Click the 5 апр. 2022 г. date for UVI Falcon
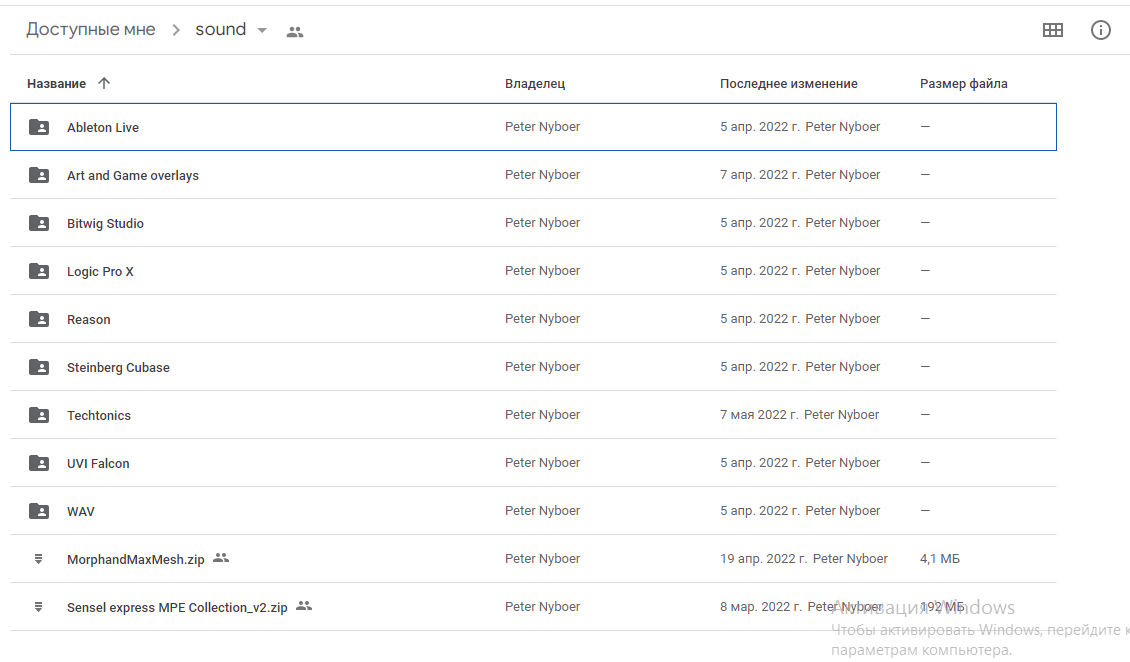The width and height of the screenshot is (1130, 662). click(760, 462)
